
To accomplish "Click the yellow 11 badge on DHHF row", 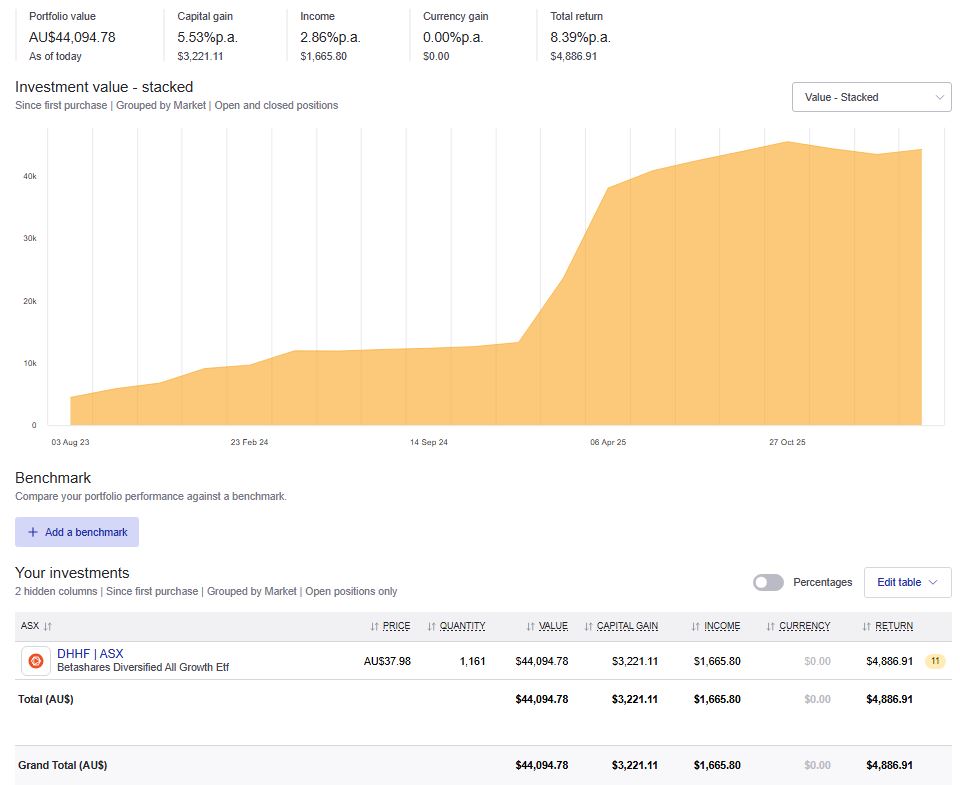I will (935, 661).
